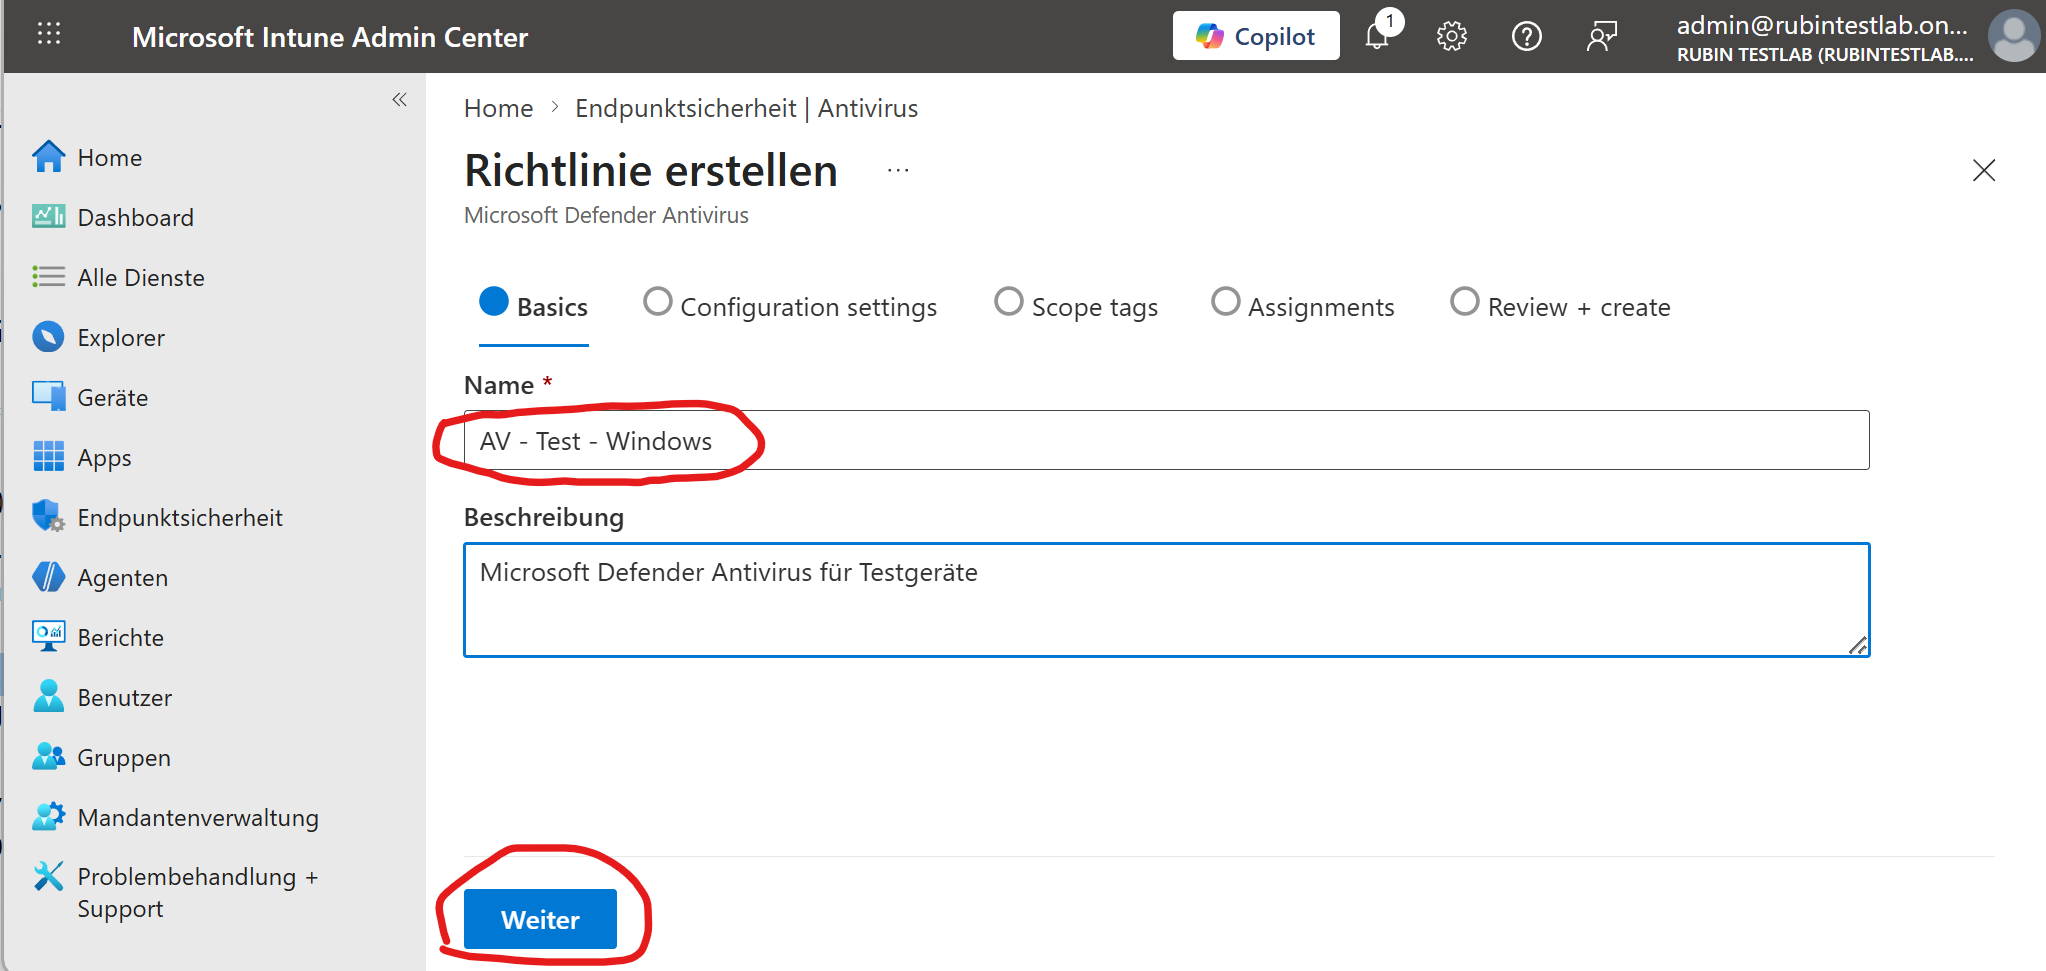This screenshot has width=2046, height=971.
Task: Open the app launcher waffle grid
Action: coord(48,35)
